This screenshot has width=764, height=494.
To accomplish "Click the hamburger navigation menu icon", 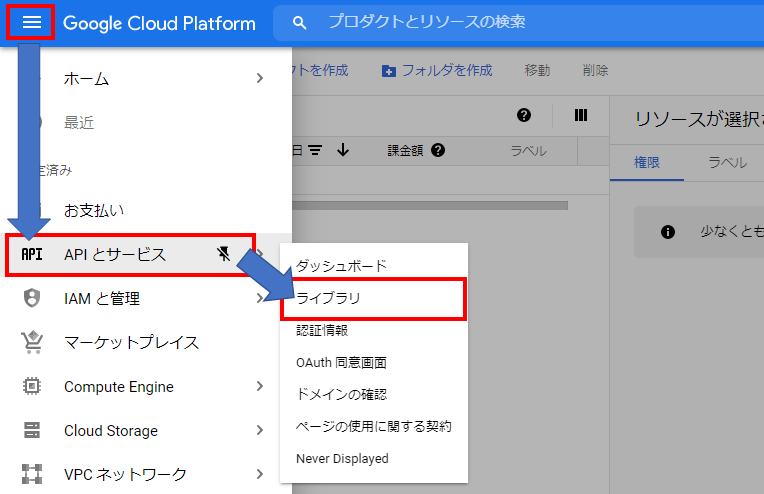I will (31, 22).
